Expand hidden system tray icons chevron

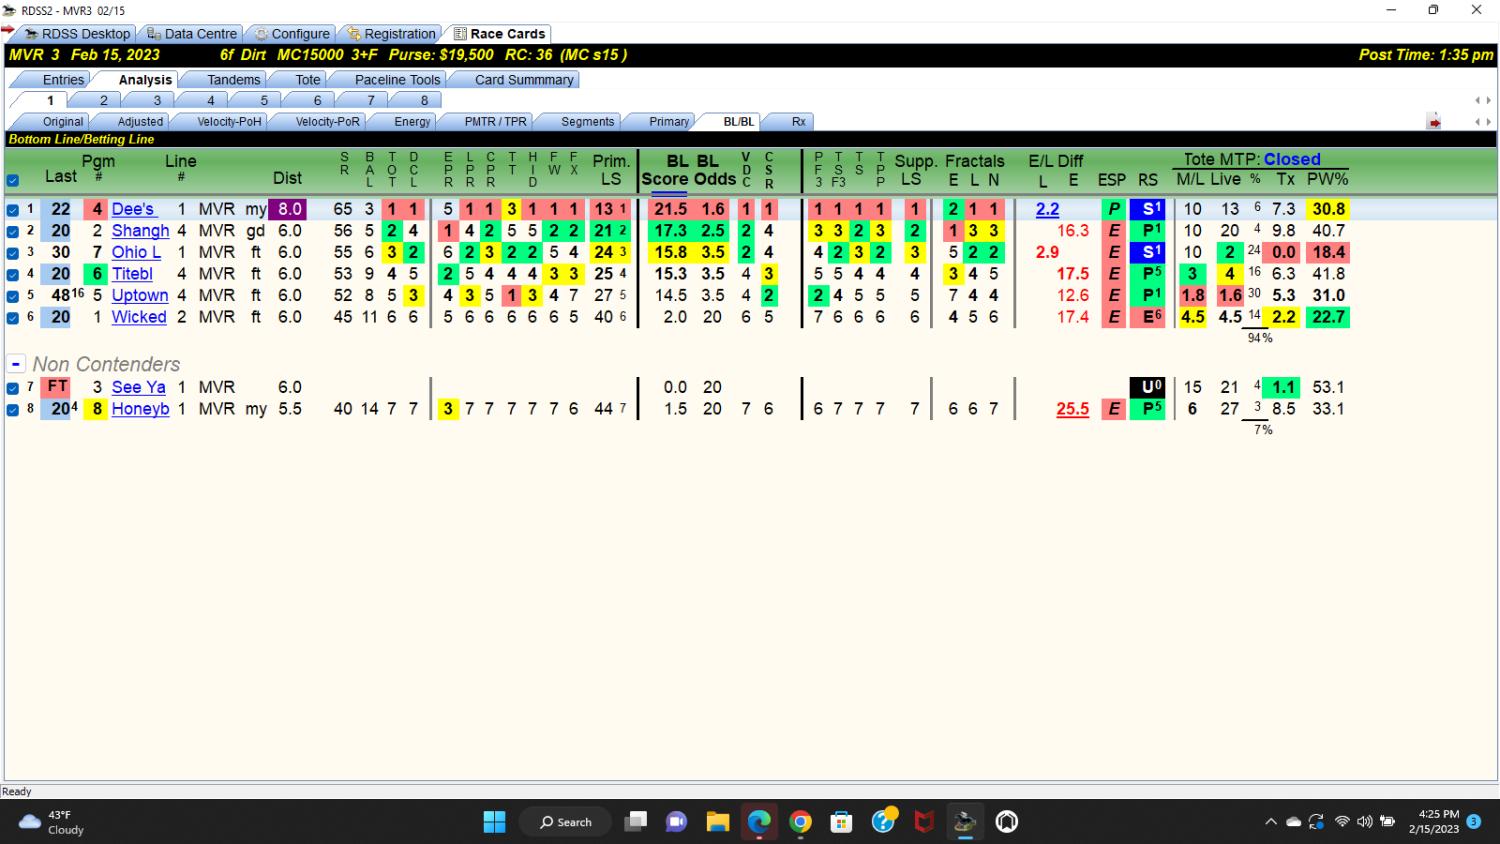(1271, 822)
